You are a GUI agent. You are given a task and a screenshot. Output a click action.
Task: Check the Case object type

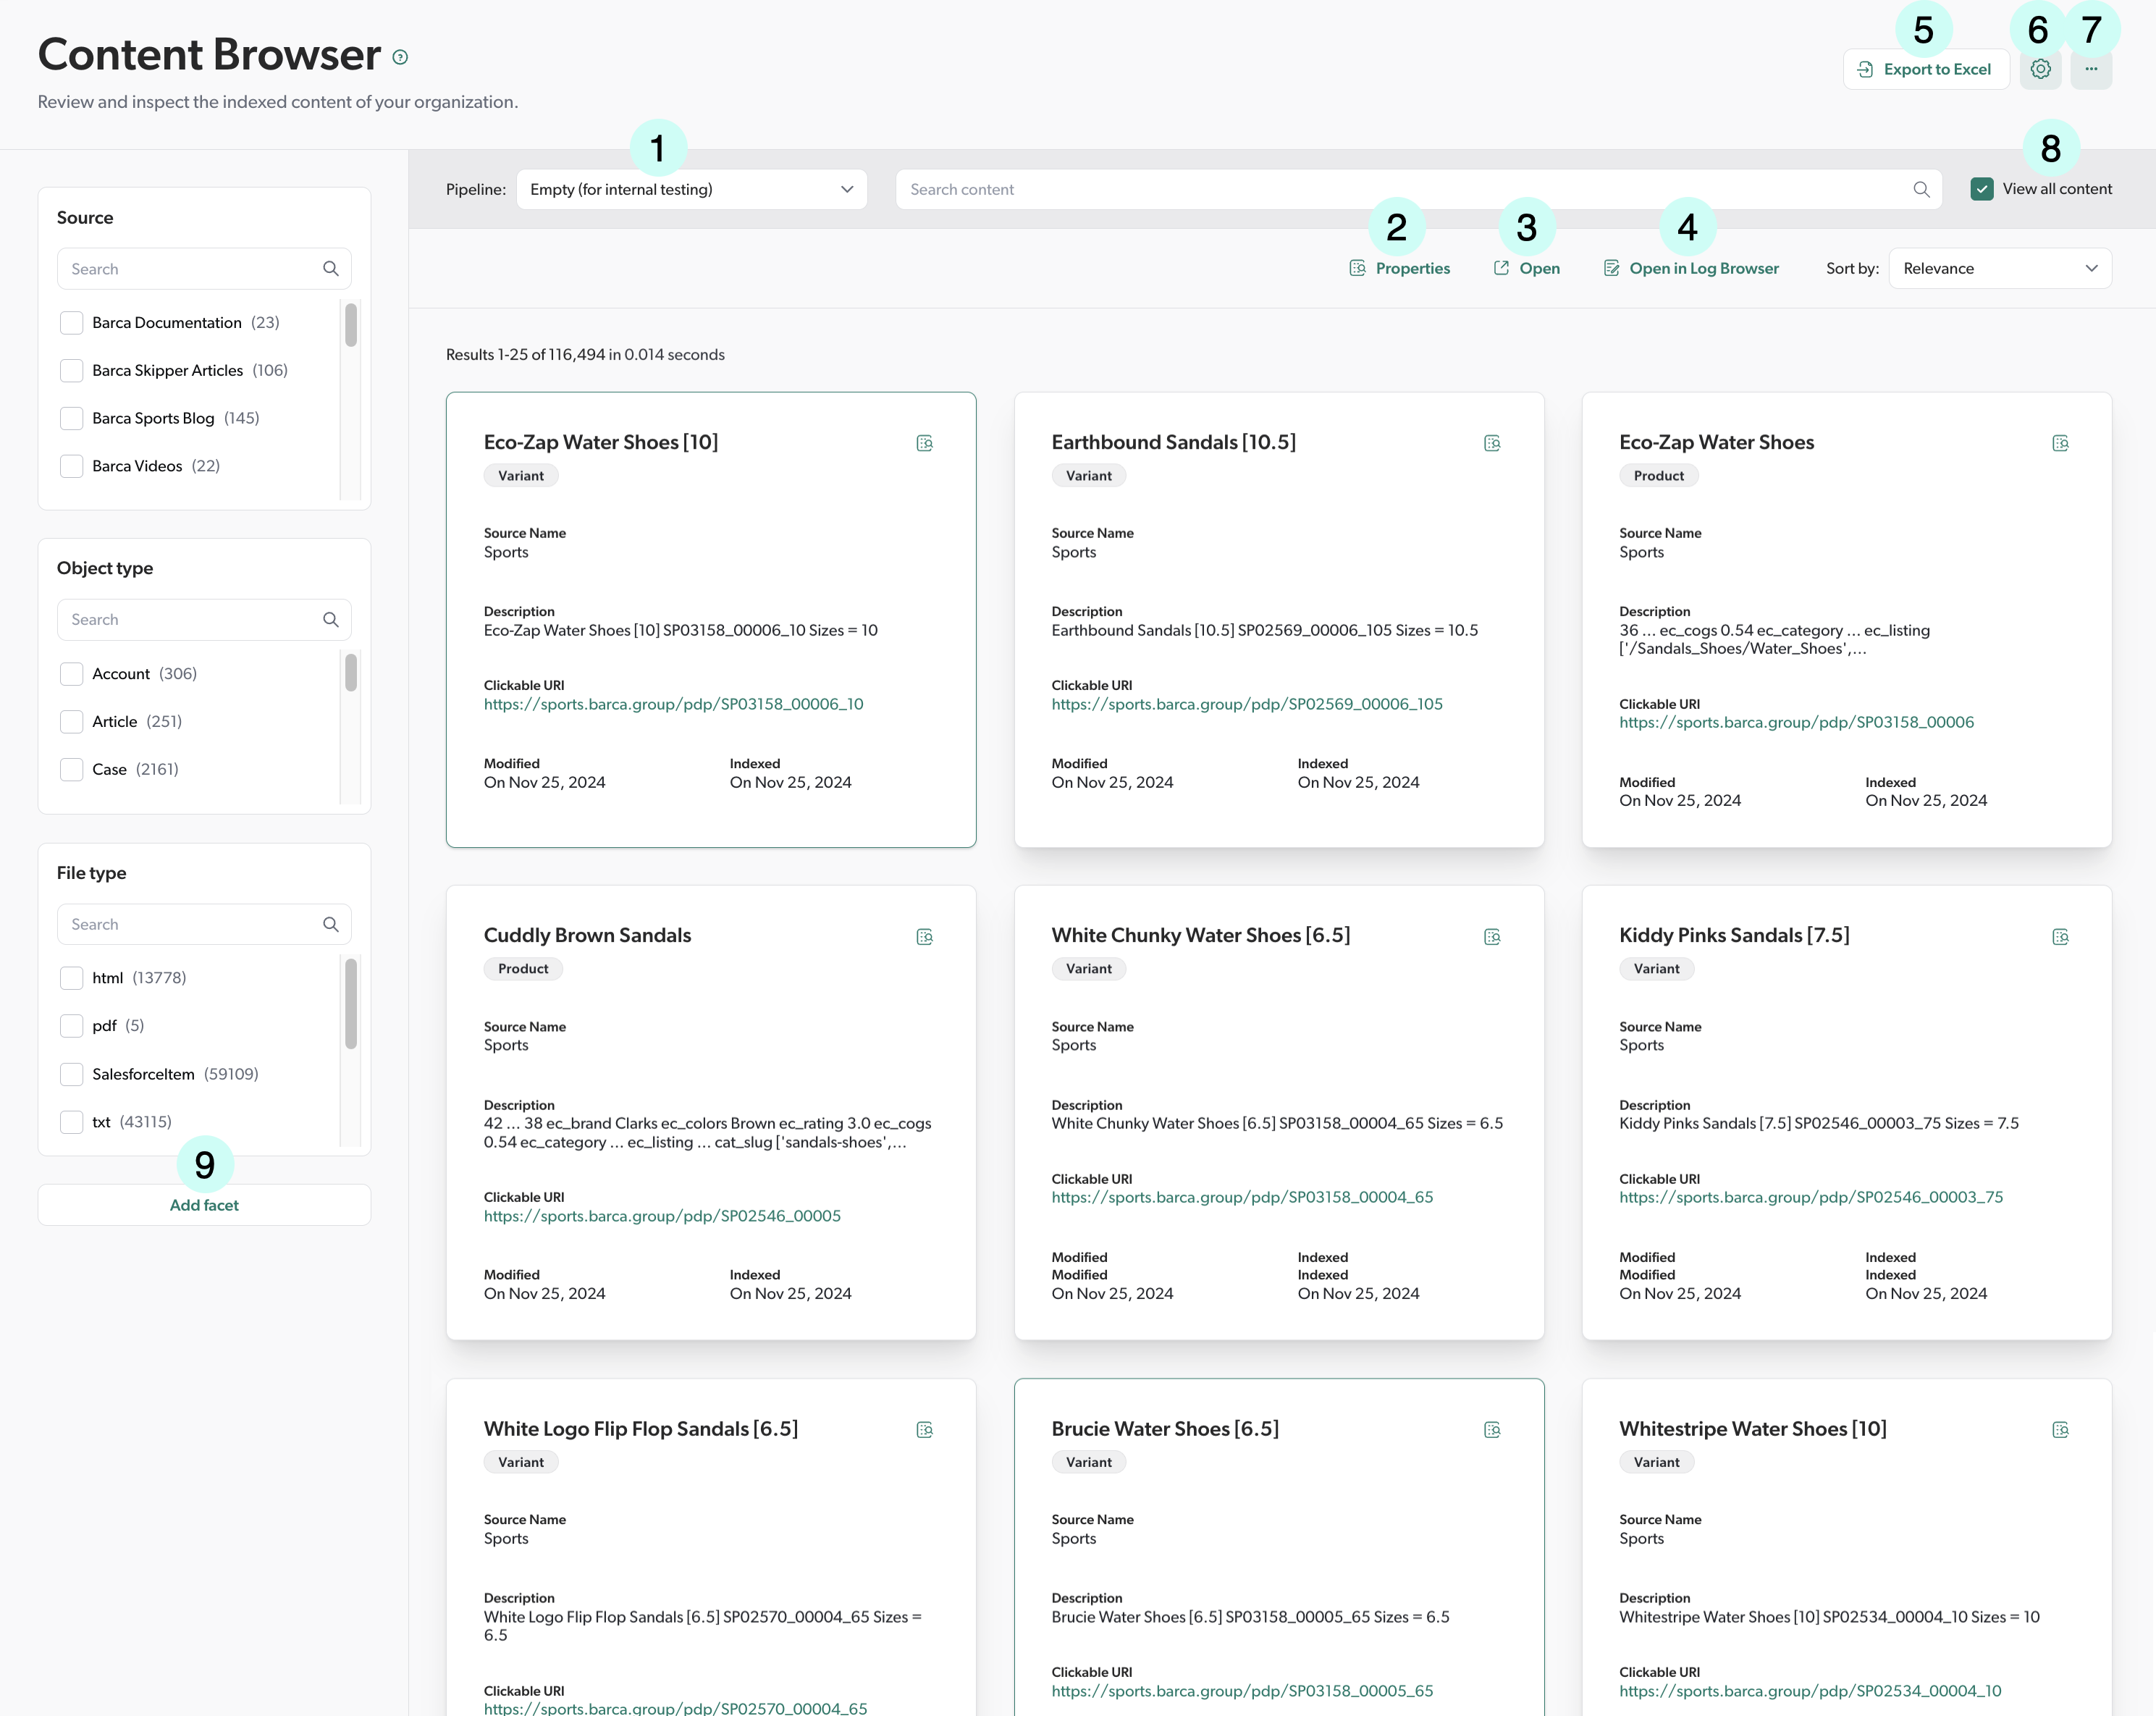point(71,769)
